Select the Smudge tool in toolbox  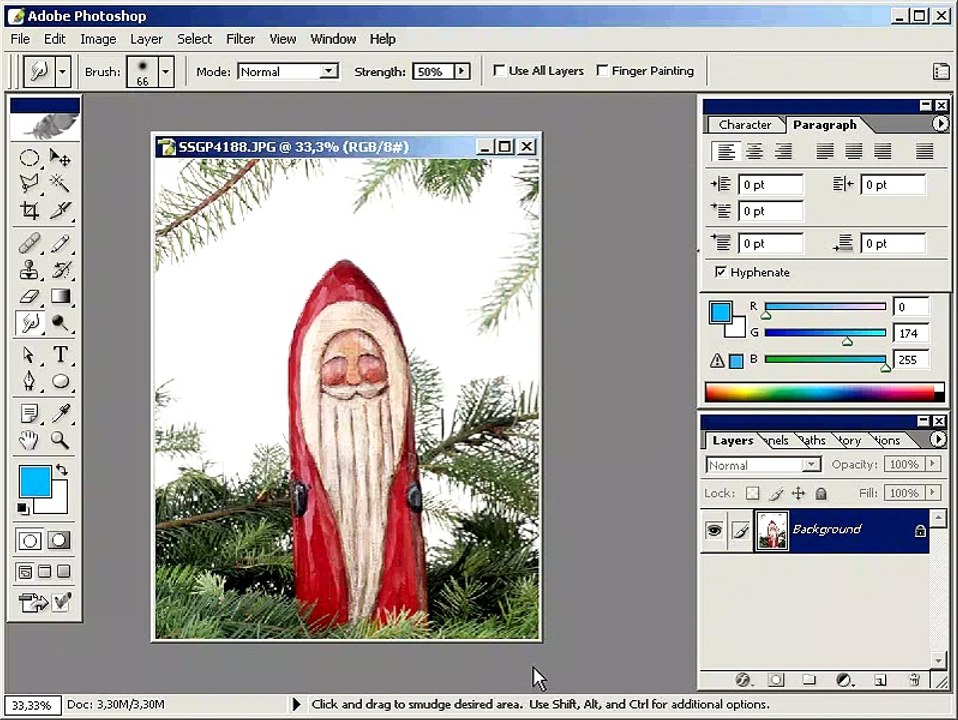coord(29,323)
